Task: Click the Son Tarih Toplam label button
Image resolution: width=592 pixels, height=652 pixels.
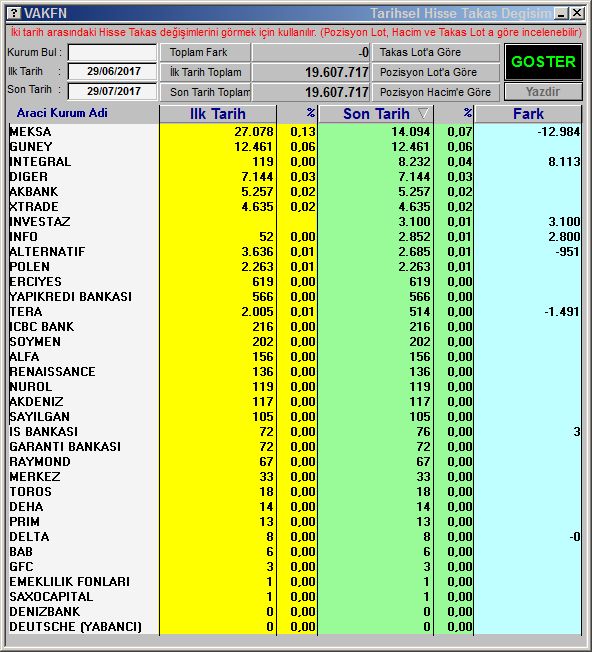Action: 205,92
